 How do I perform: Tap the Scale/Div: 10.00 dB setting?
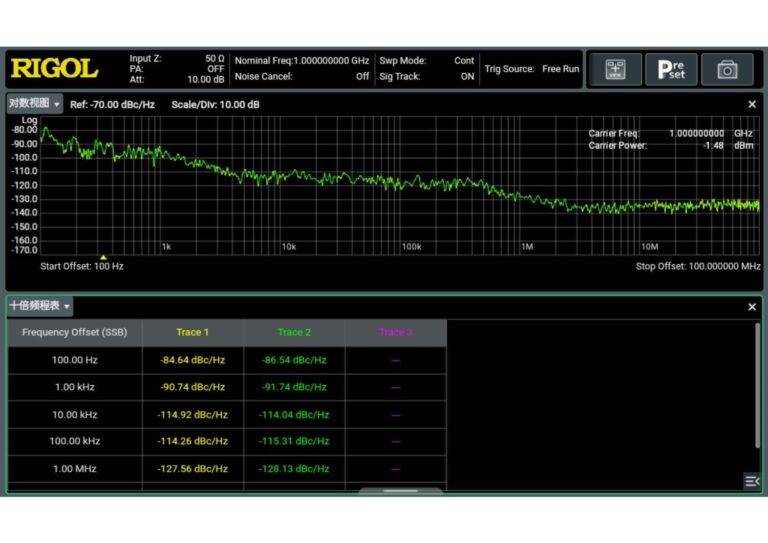coord(216,105)
